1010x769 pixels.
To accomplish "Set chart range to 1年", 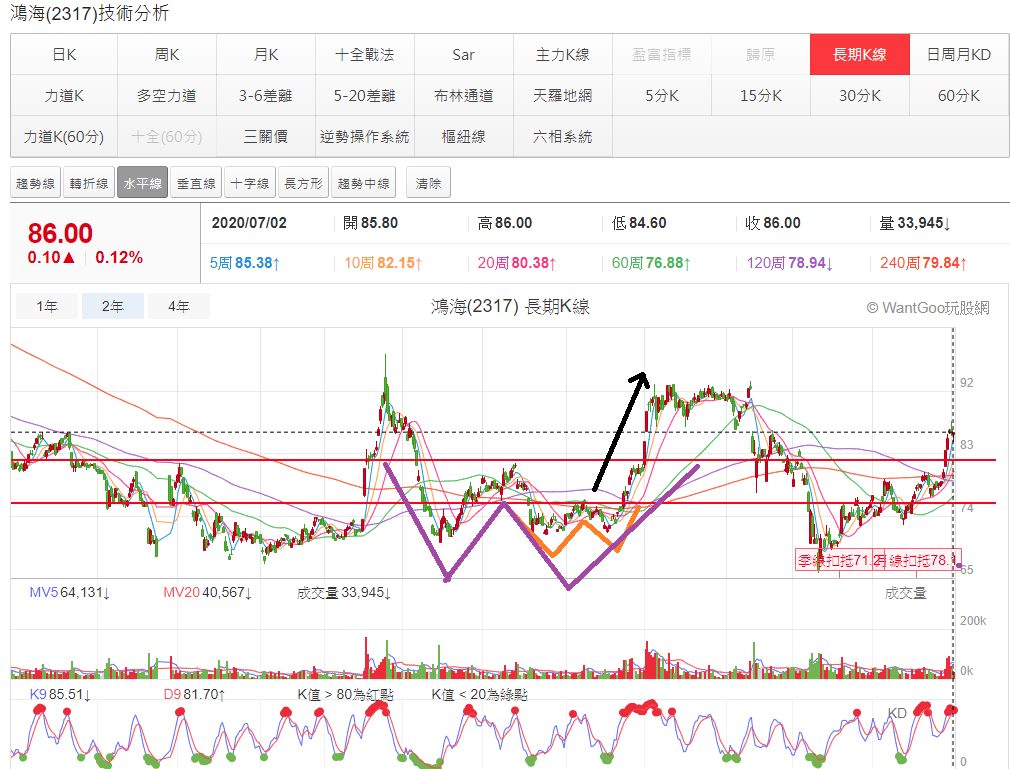I will 47,307.
